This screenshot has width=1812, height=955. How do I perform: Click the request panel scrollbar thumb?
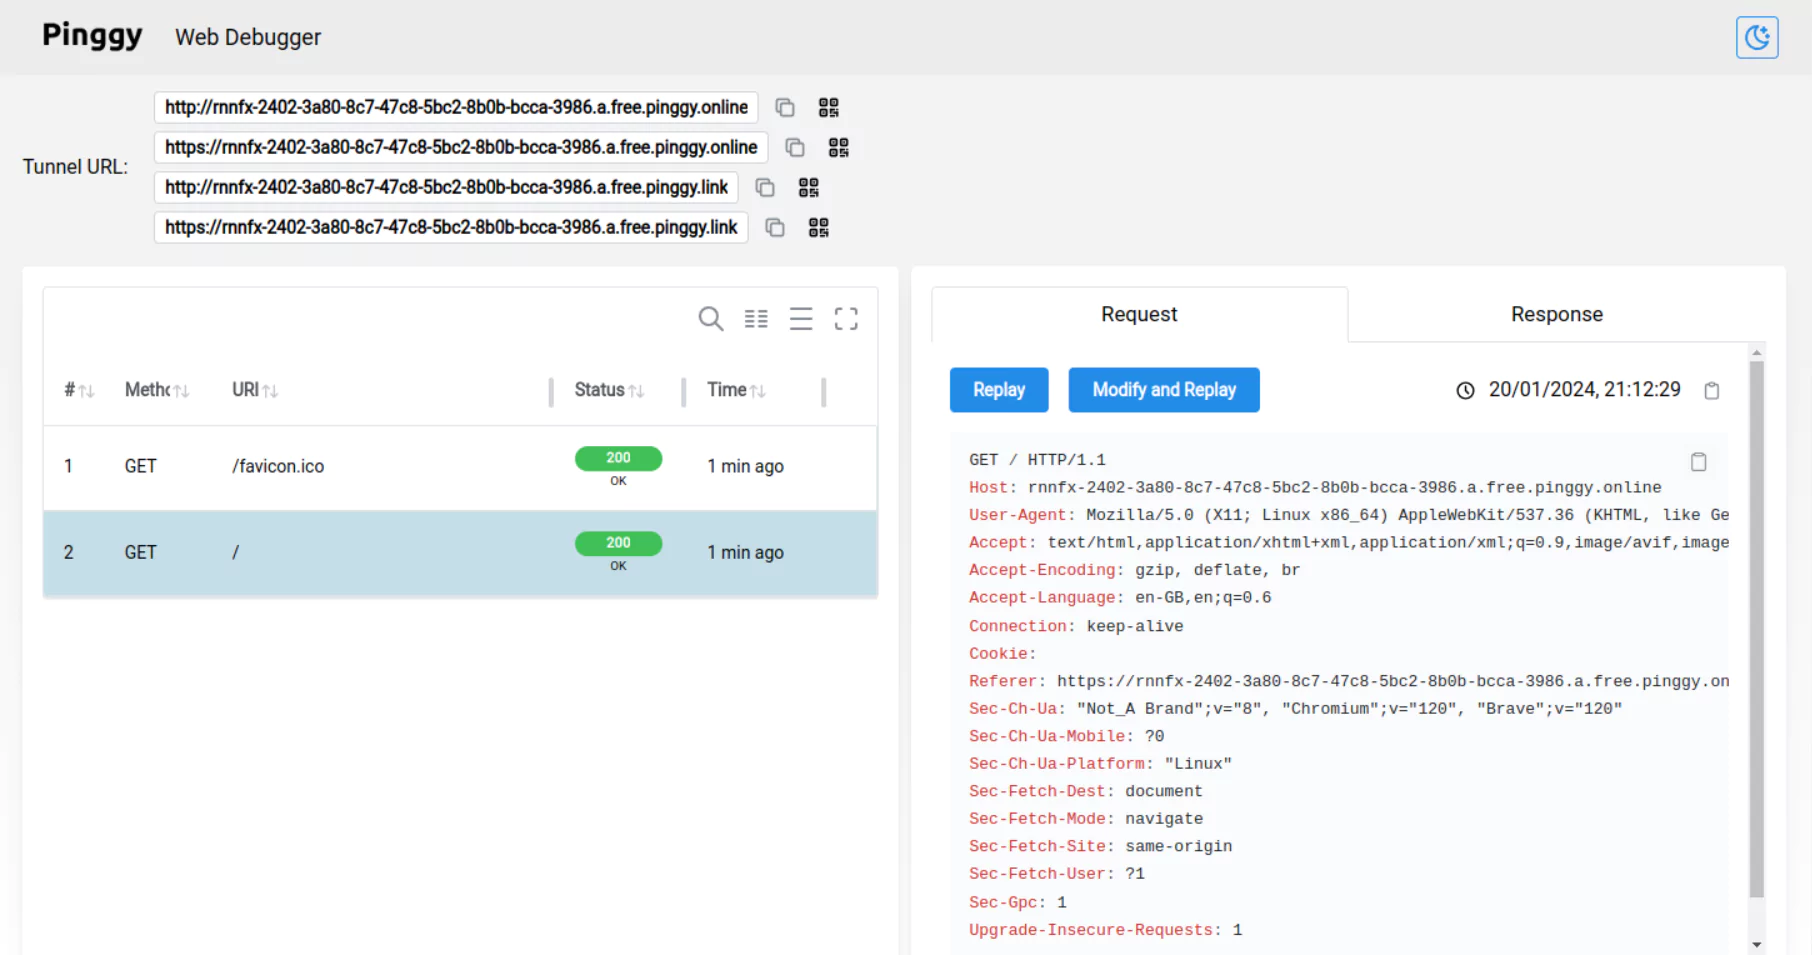1757,629
